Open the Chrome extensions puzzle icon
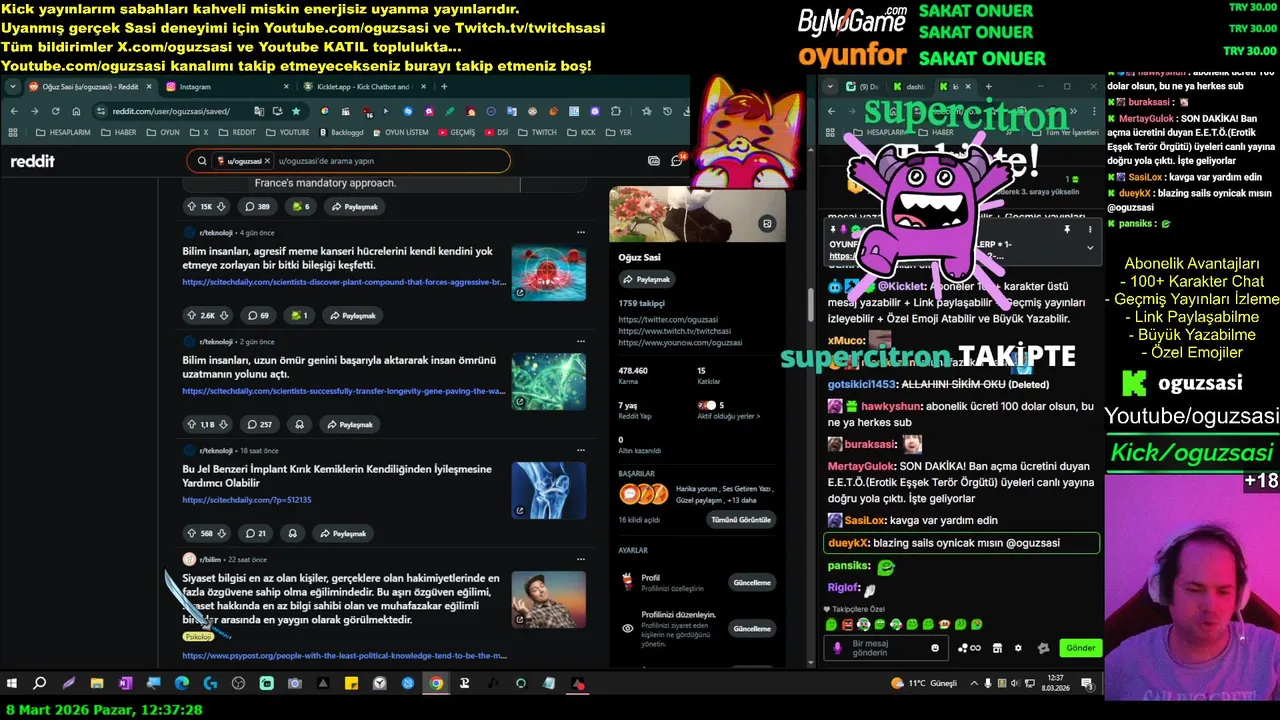The image size is (1280, 720). pos(617,111)
